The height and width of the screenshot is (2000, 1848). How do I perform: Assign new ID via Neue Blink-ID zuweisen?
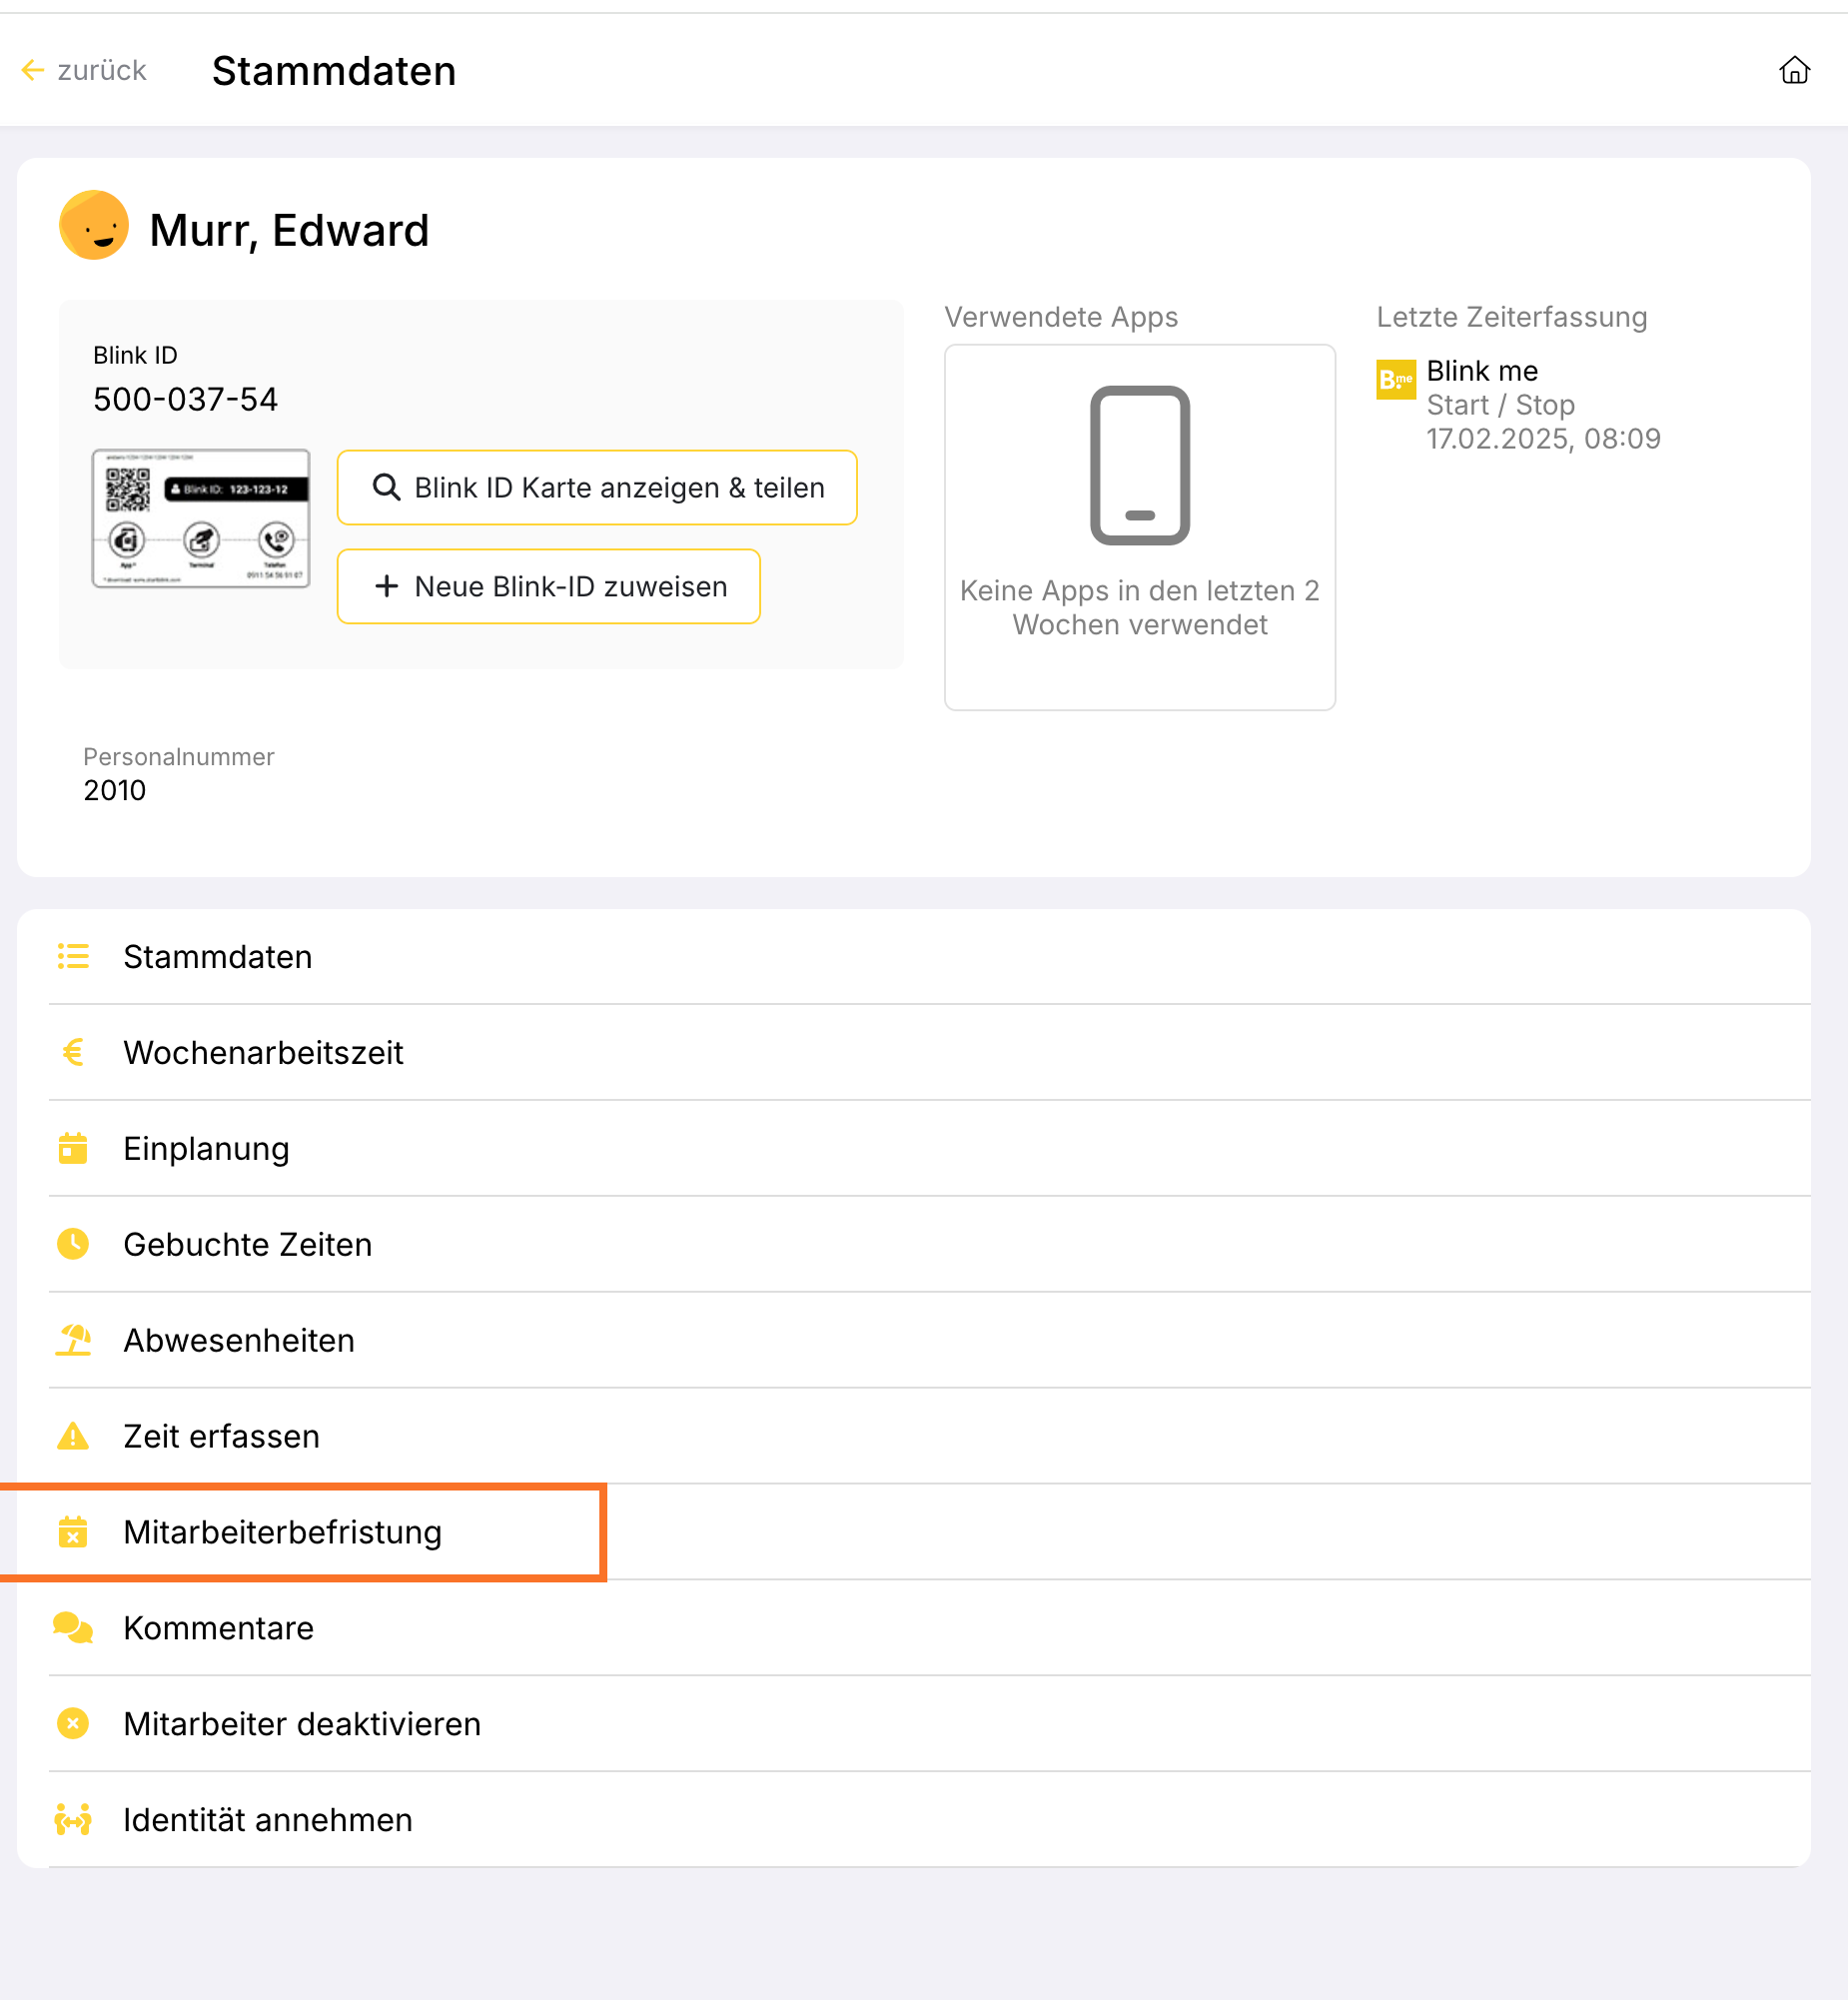[548, 586]
